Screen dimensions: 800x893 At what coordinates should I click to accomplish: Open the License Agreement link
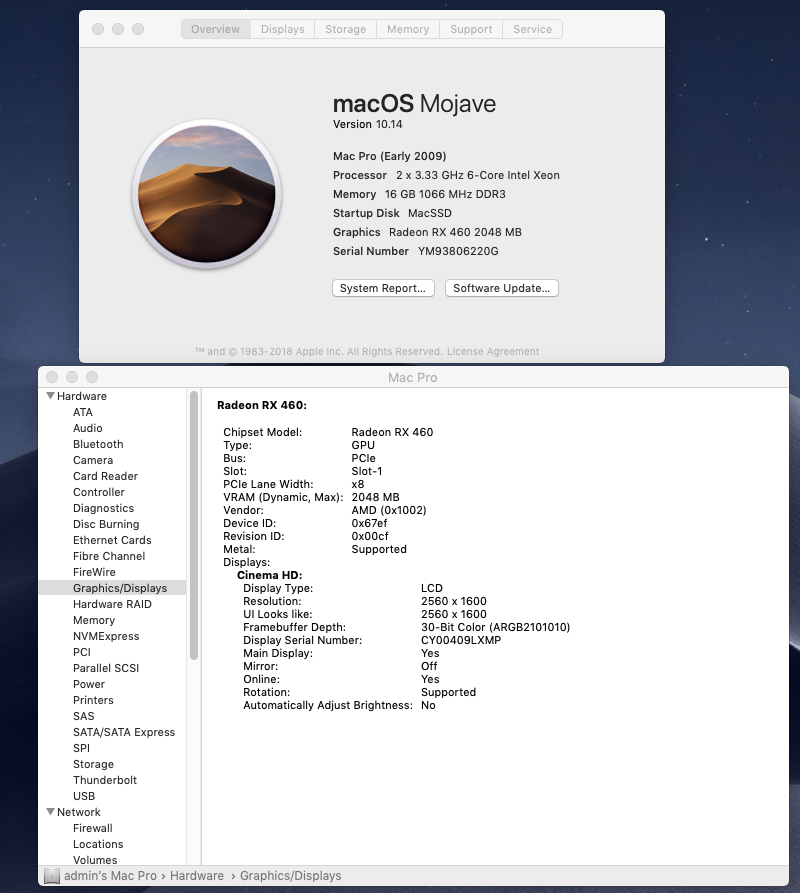[493, 351]
